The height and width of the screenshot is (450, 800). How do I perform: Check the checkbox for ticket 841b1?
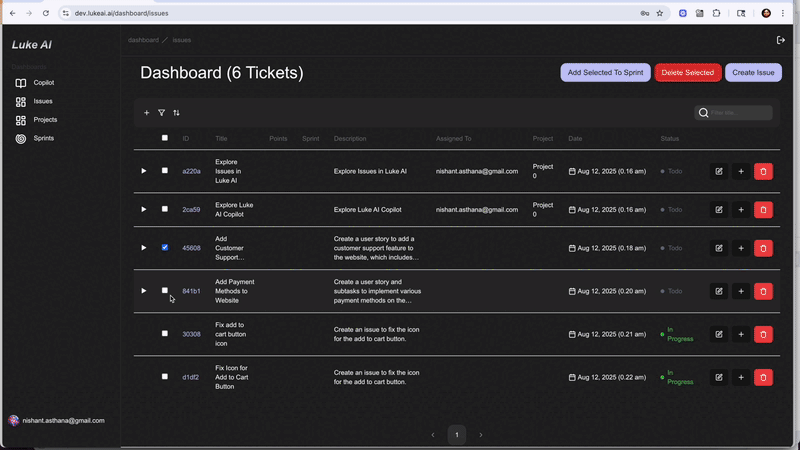pos(165,291)
